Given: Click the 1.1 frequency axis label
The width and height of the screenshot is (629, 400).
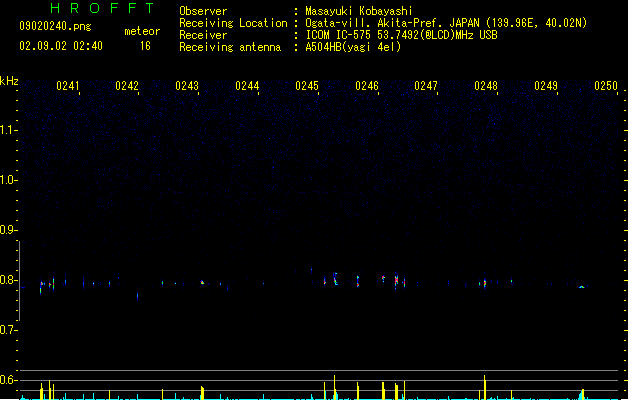Looking at the screenshot, I should [8, 130].
